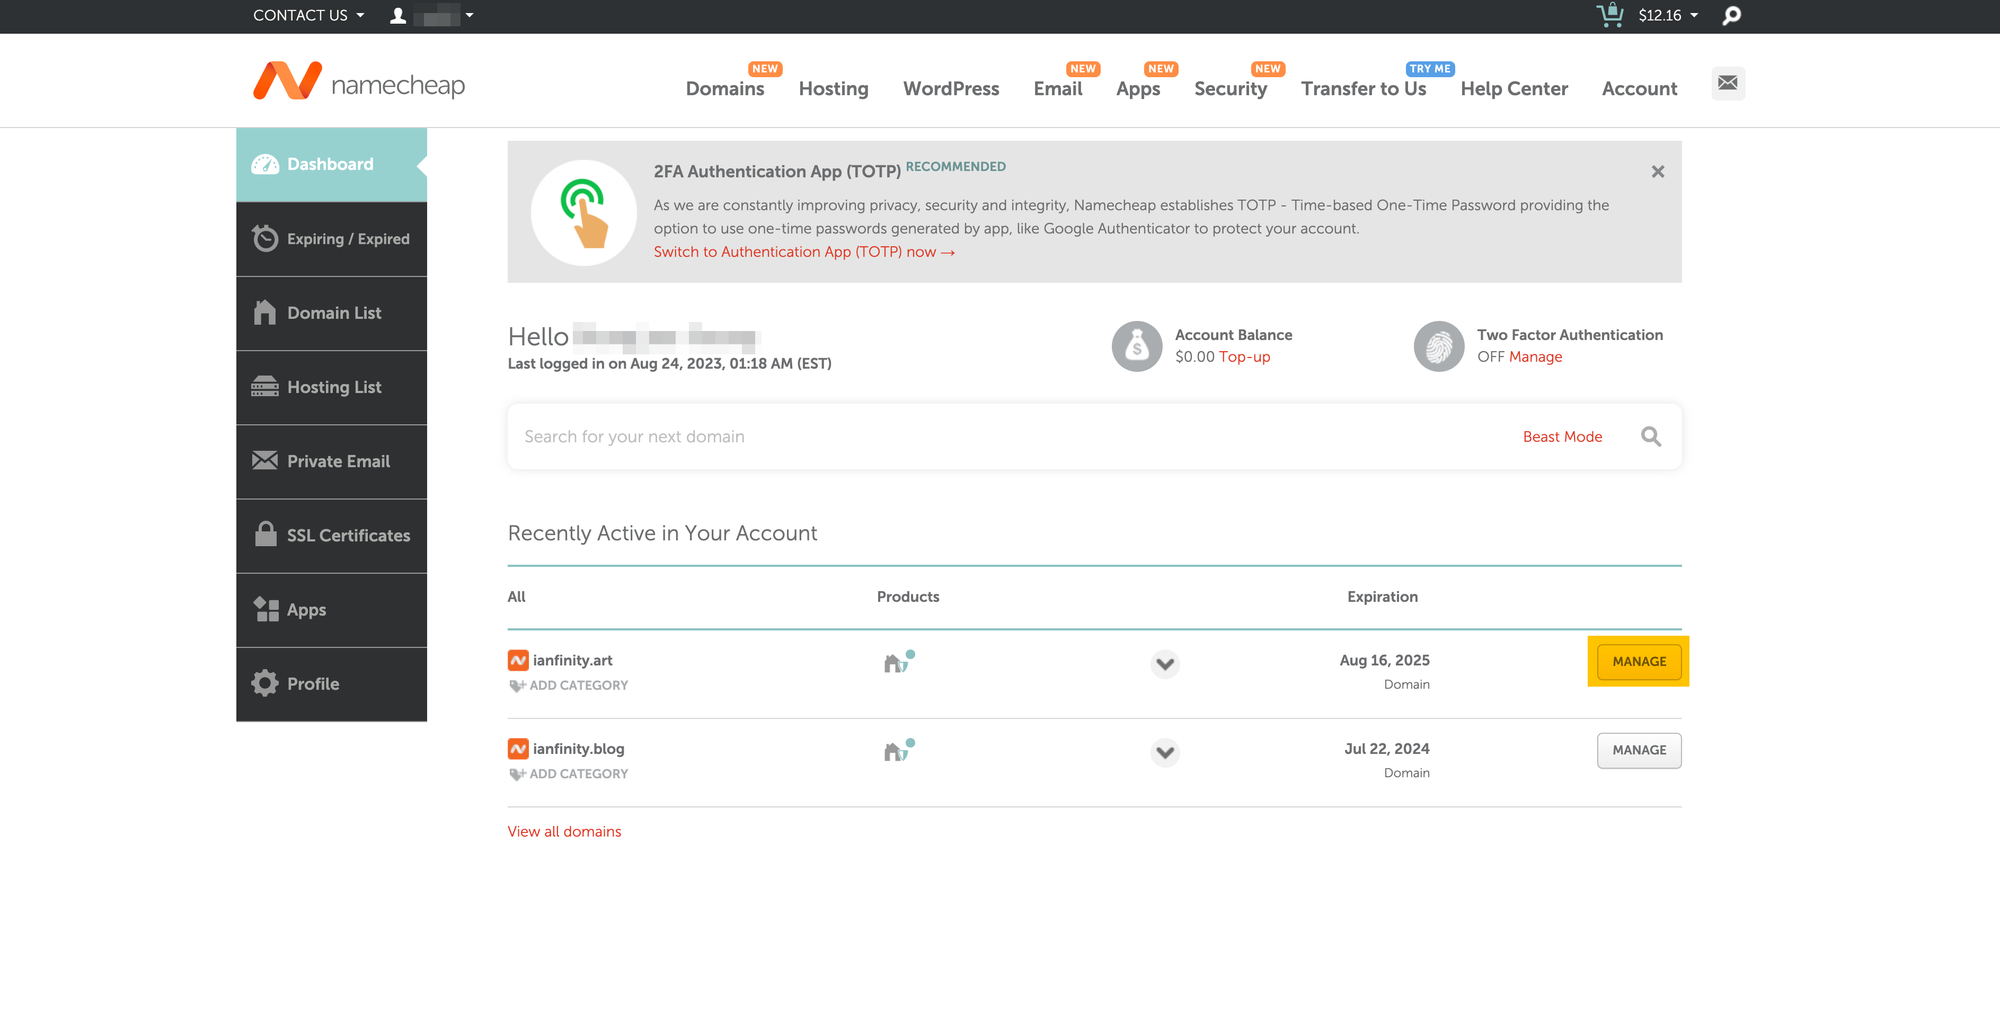Click the Aug 16, 2025 expiration date
This screenshot has height=1015, width=2000.
tap(1384, 660)
